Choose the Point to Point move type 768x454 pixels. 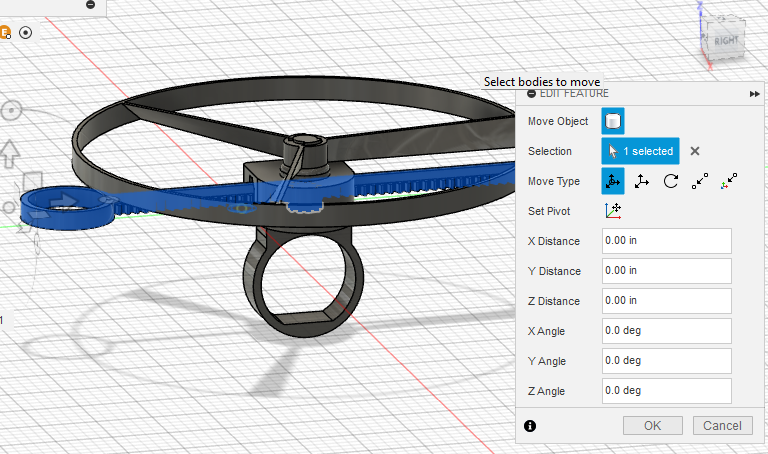700,181
